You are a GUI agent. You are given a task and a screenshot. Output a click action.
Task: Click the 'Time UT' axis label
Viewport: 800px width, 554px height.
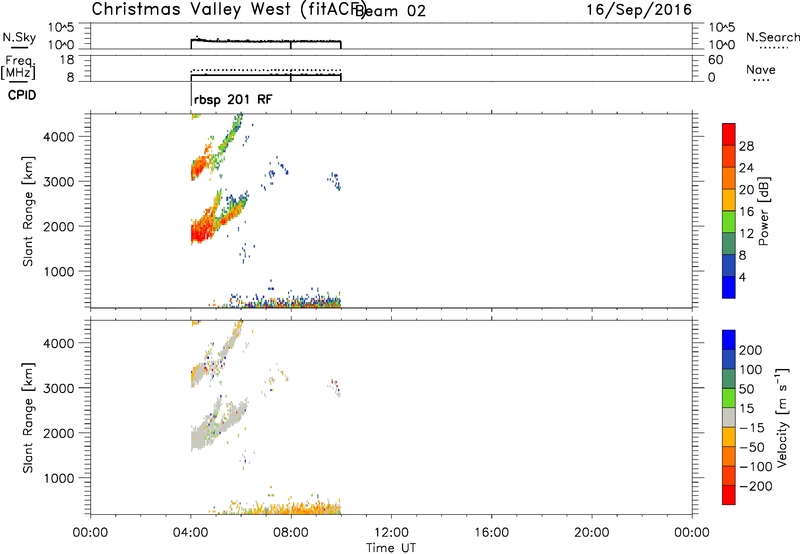[x=391, y=548]
